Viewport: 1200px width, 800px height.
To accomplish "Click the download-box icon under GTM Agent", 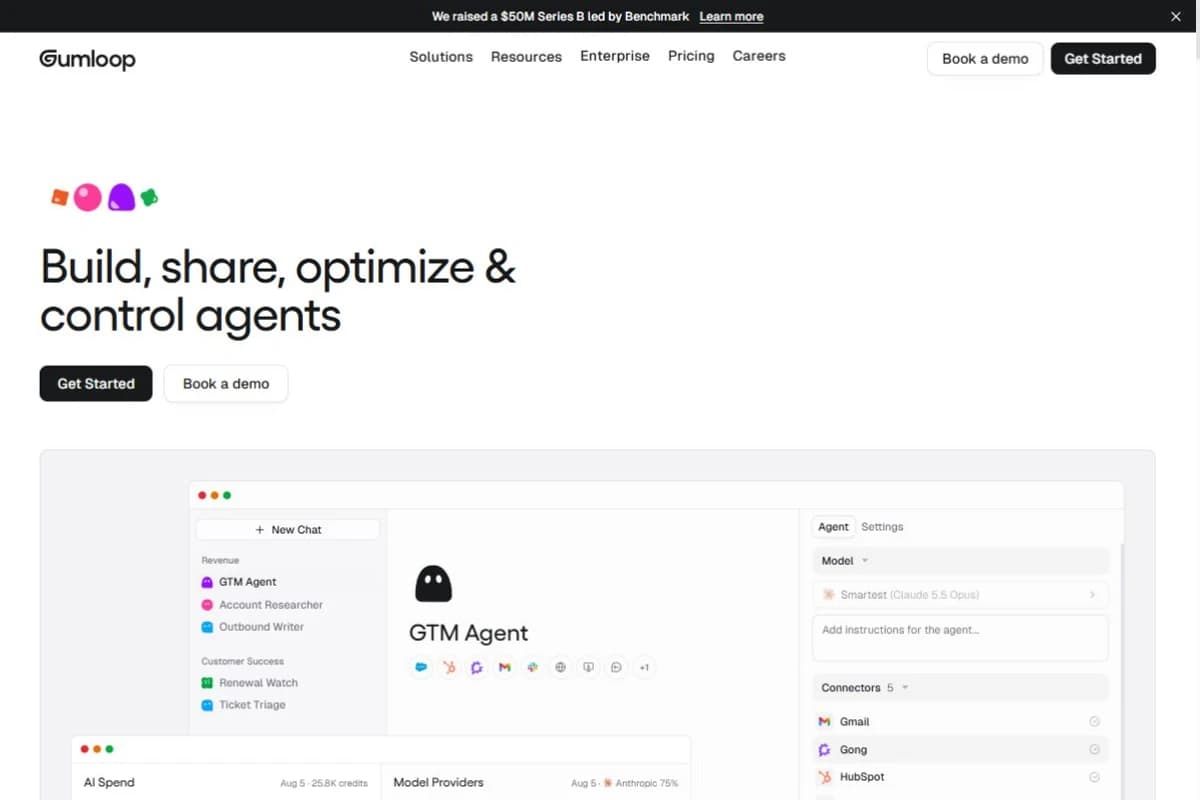I will point(589,667).
